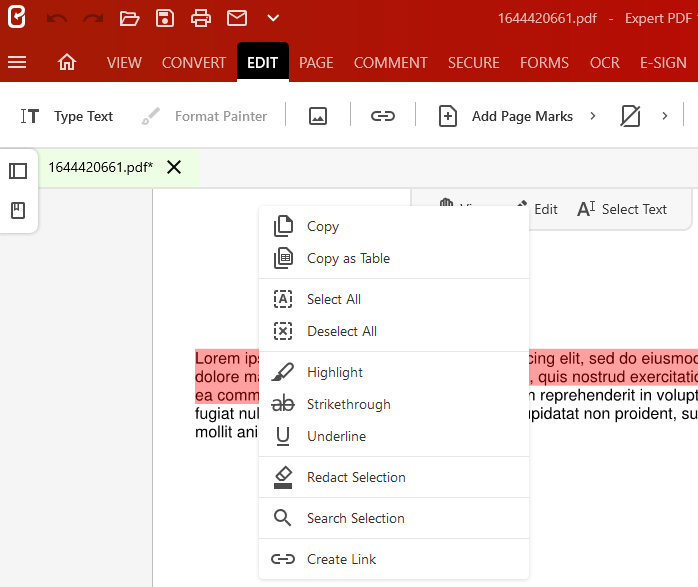Open the hamburger menu
This screenshot has height=587, width=698.
point(17,62)
